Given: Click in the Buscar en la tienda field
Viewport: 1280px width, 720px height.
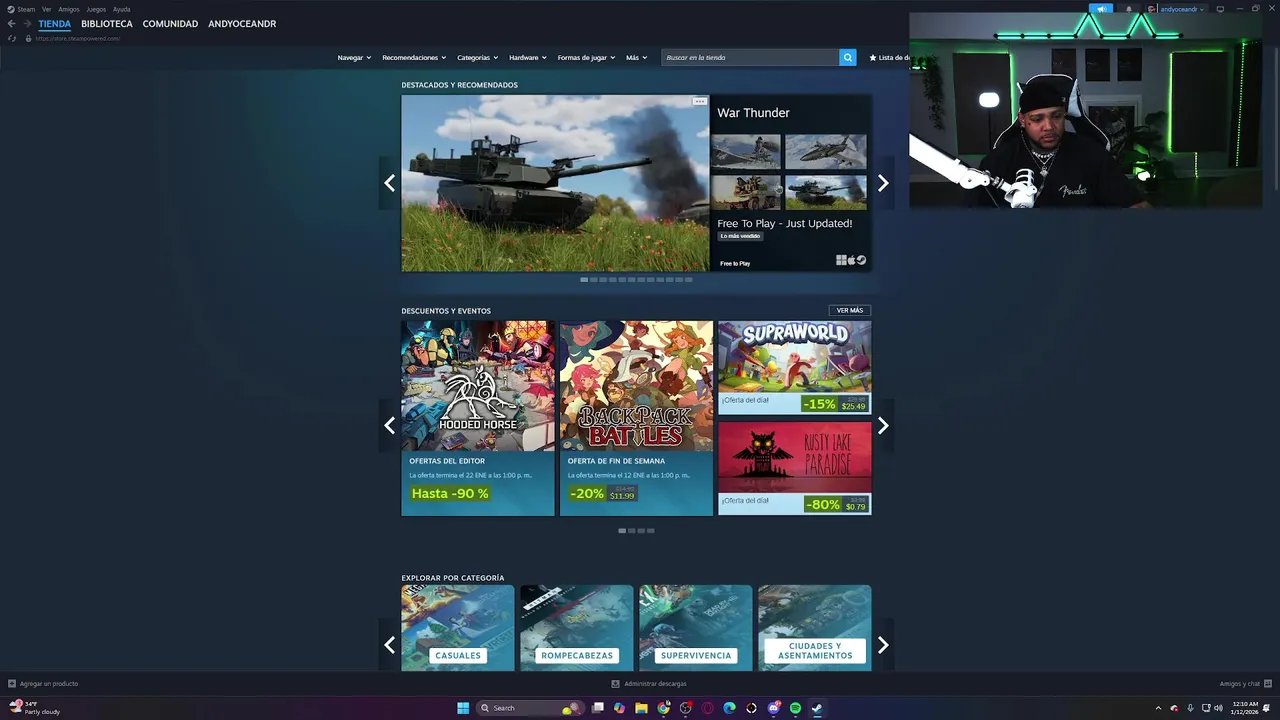Looking at the screenshot, I should (751, 57).
